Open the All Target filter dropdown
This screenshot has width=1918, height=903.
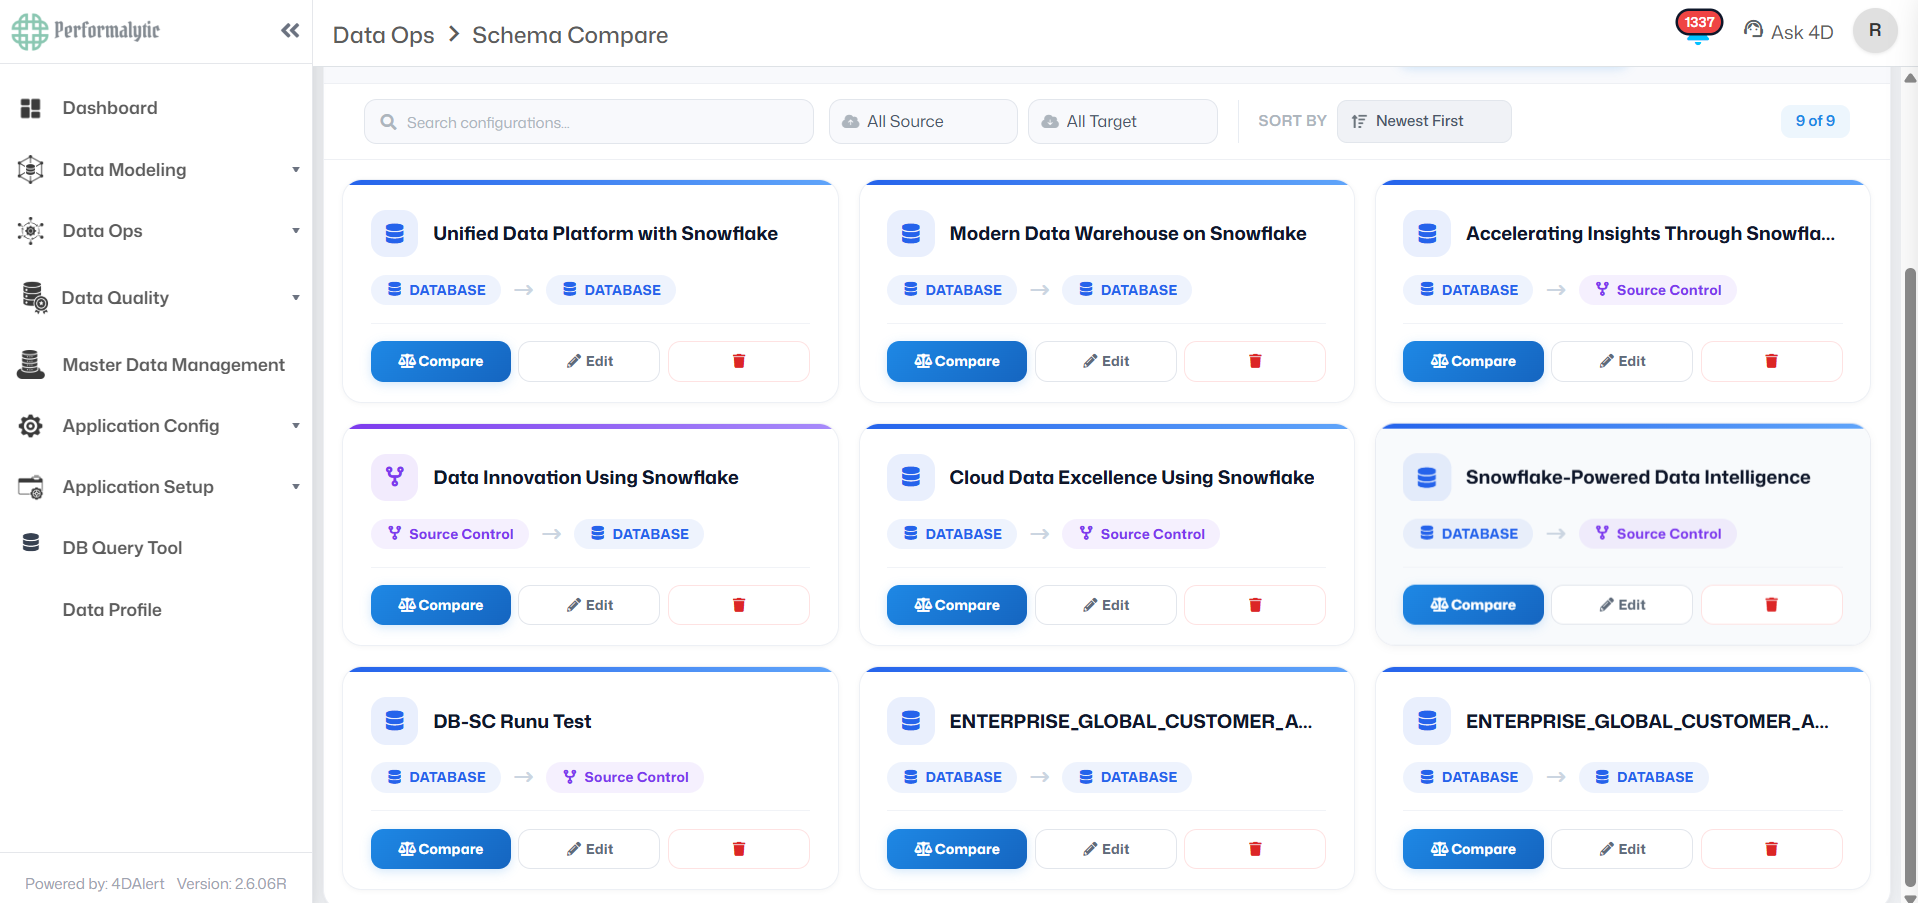click(x=1123, y=122)
